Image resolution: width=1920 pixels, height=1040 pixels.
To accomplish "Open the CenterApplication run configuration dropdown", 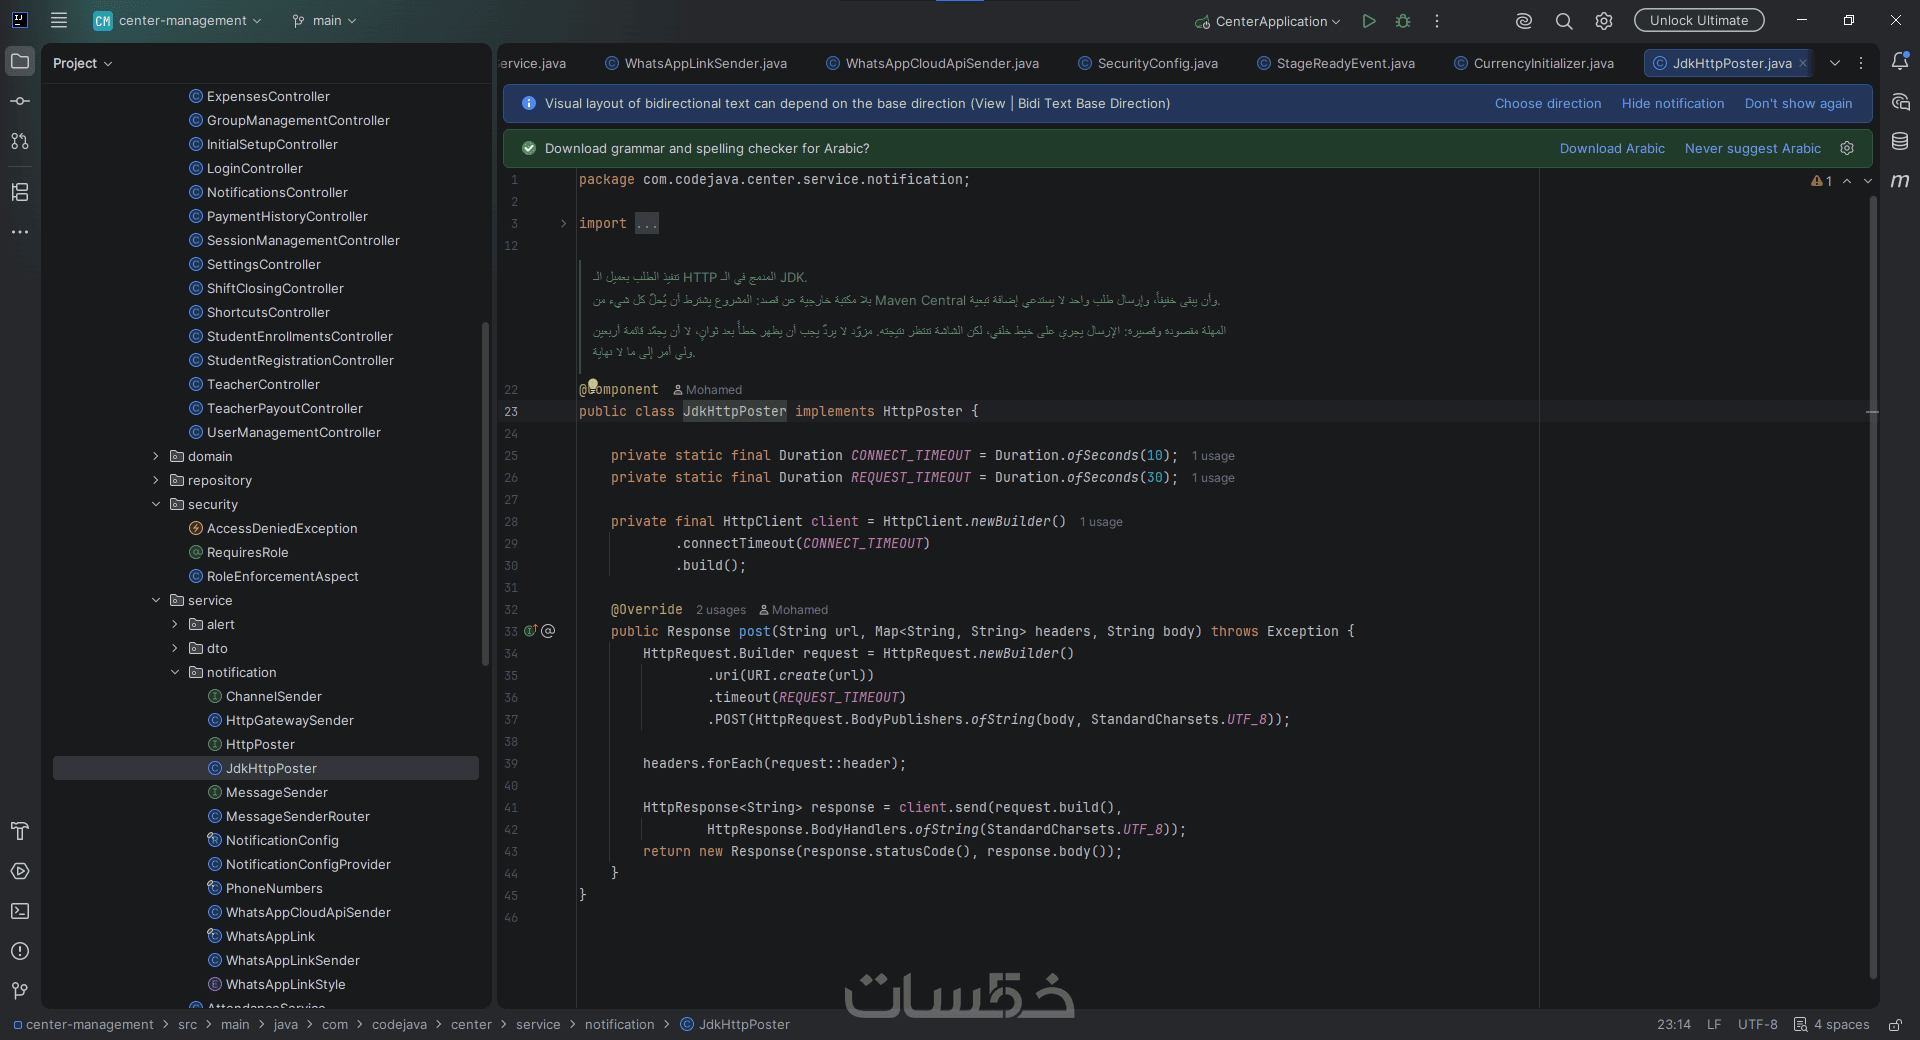I will point(1267,21).
